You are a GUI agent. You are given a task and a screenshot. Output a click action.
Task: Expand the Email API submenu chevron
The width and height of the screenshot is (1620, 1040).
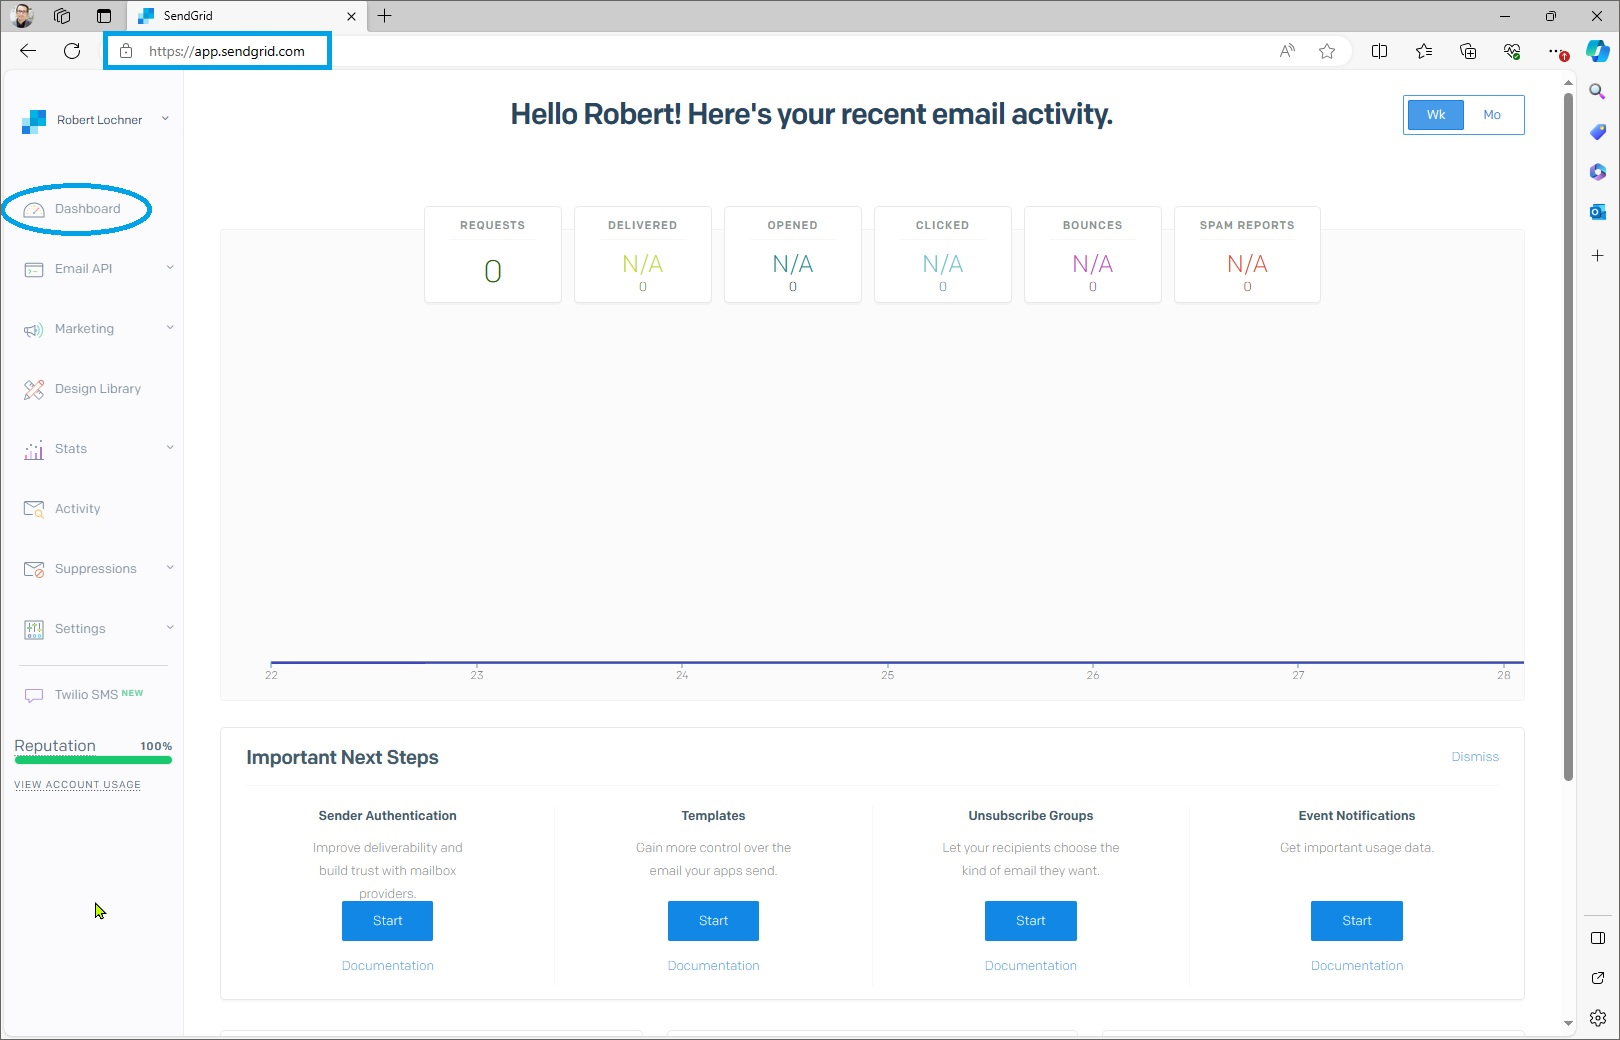point(170,268)
